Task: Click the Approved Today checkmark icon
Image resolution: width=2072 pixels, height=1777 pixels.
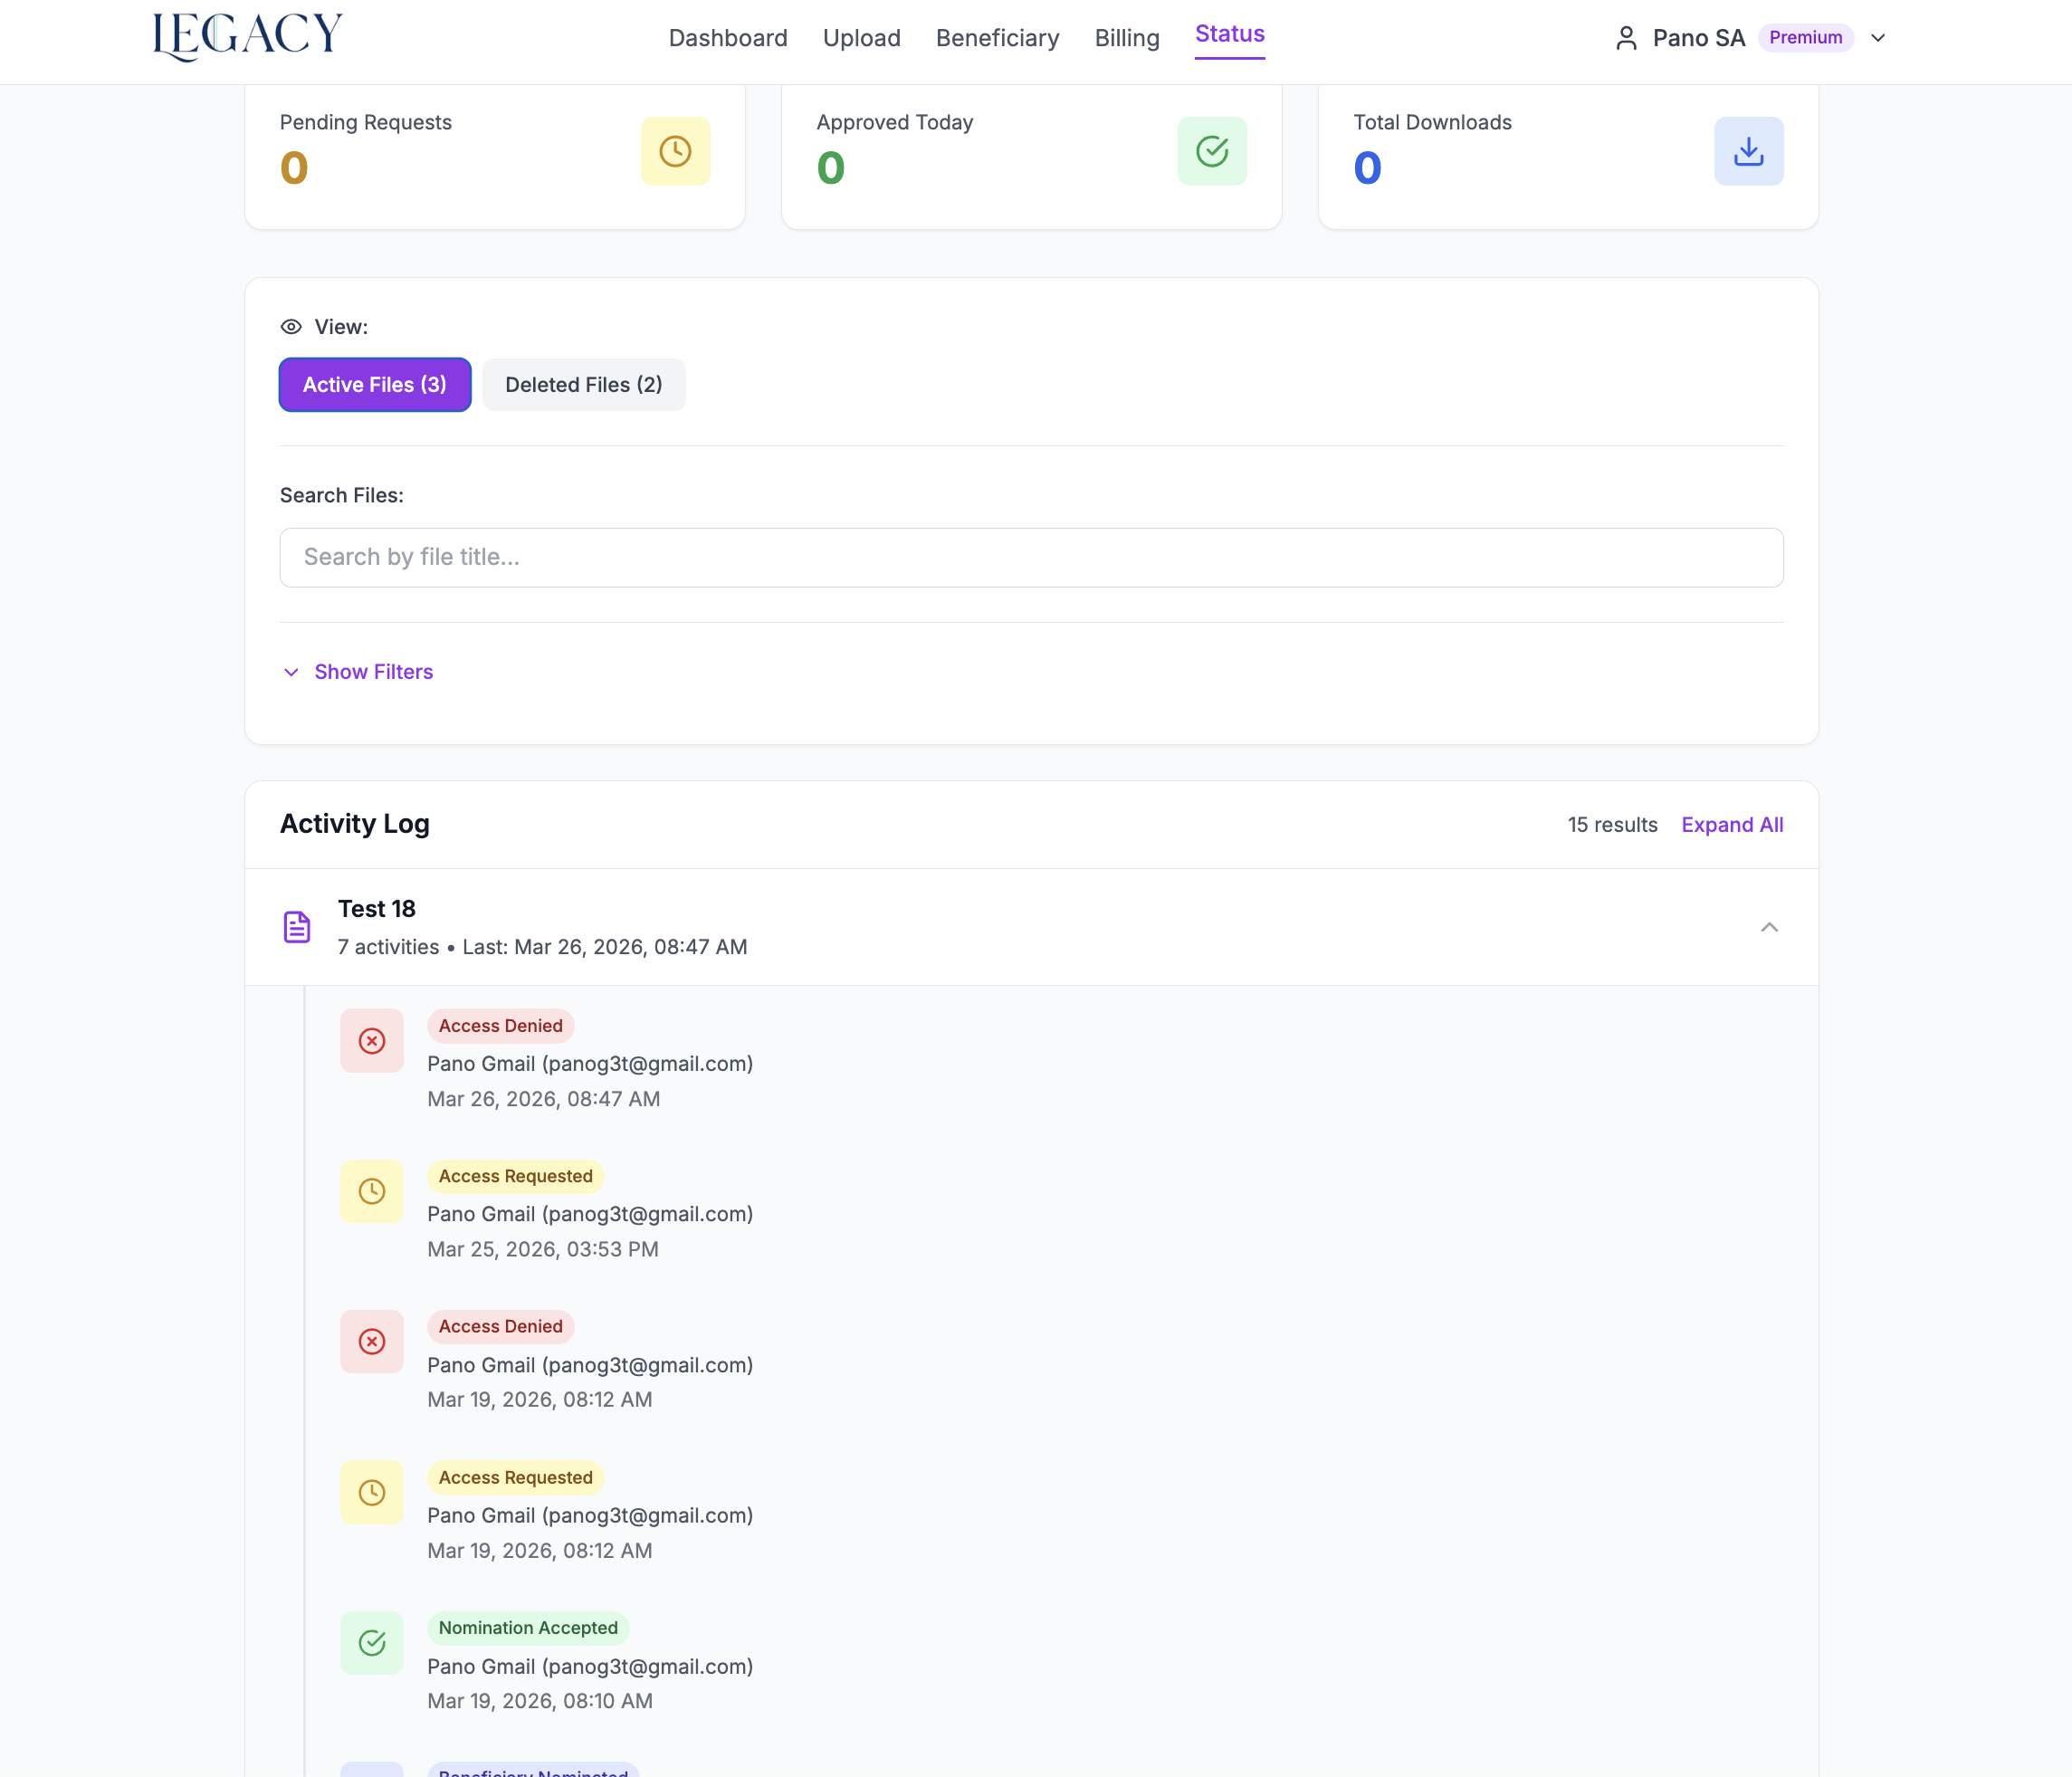Action: [1211, 151]
